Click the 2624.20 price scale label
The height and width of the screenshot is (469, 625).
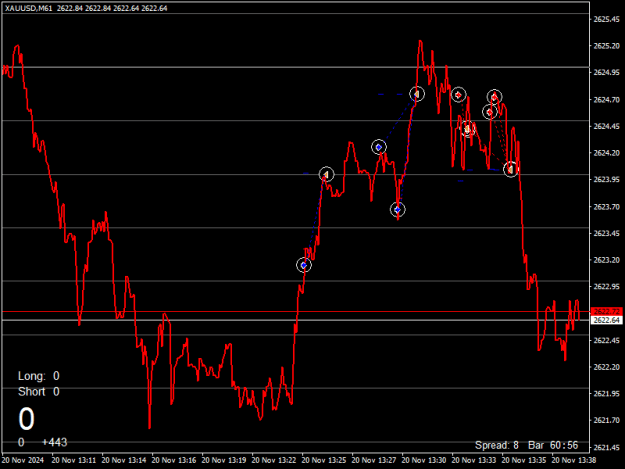pos(606,153)
